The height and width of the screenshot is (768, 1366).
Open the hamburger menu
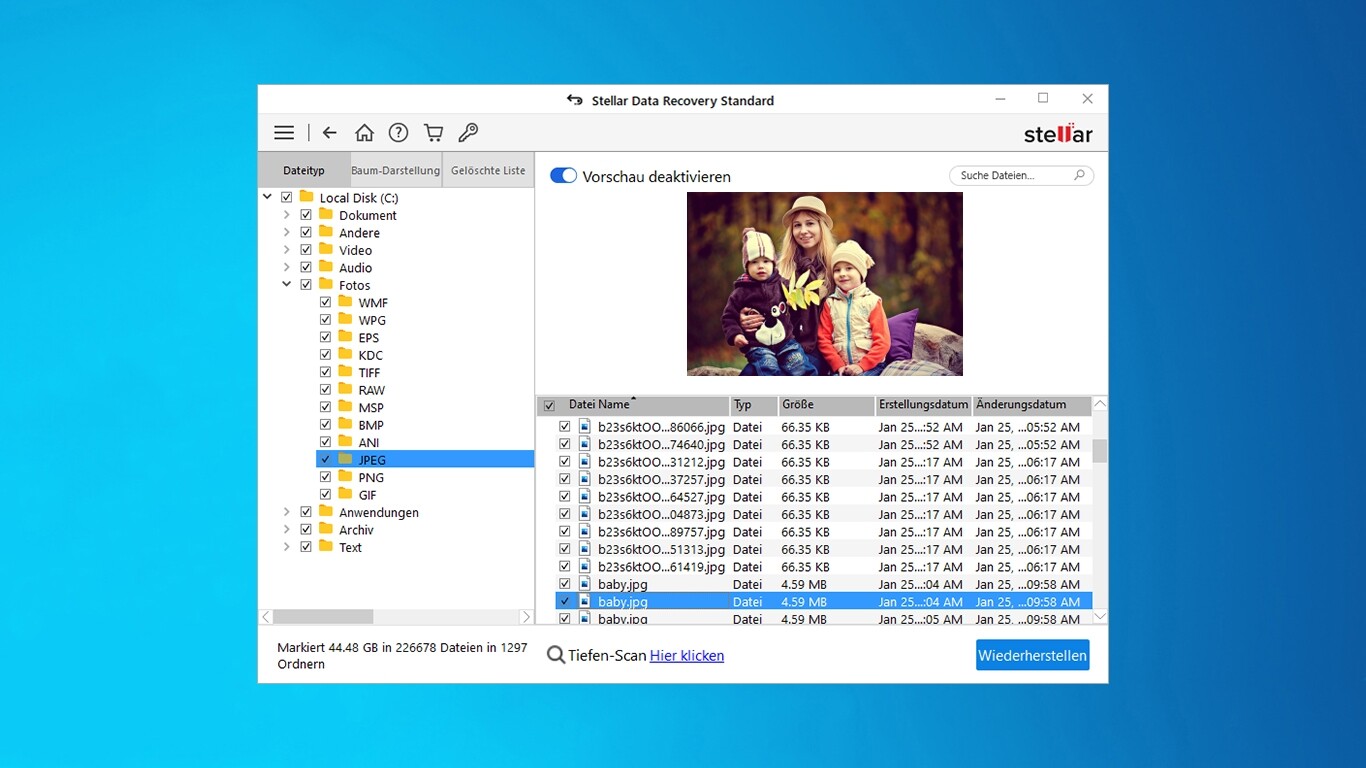point(284,133)
